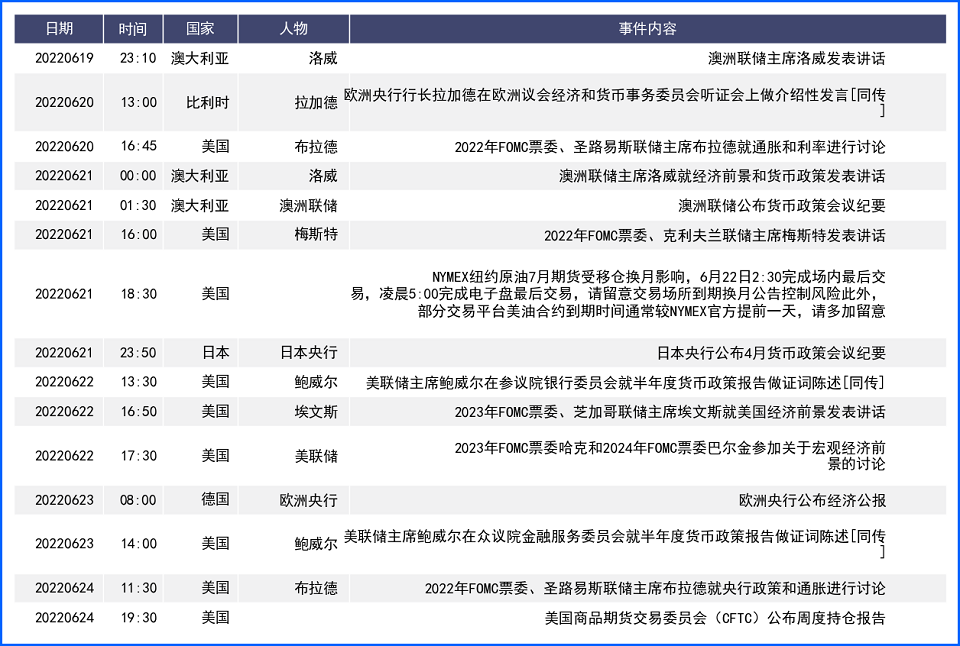Click 鲍威尔 in the 14:00 row

(316, 544)
